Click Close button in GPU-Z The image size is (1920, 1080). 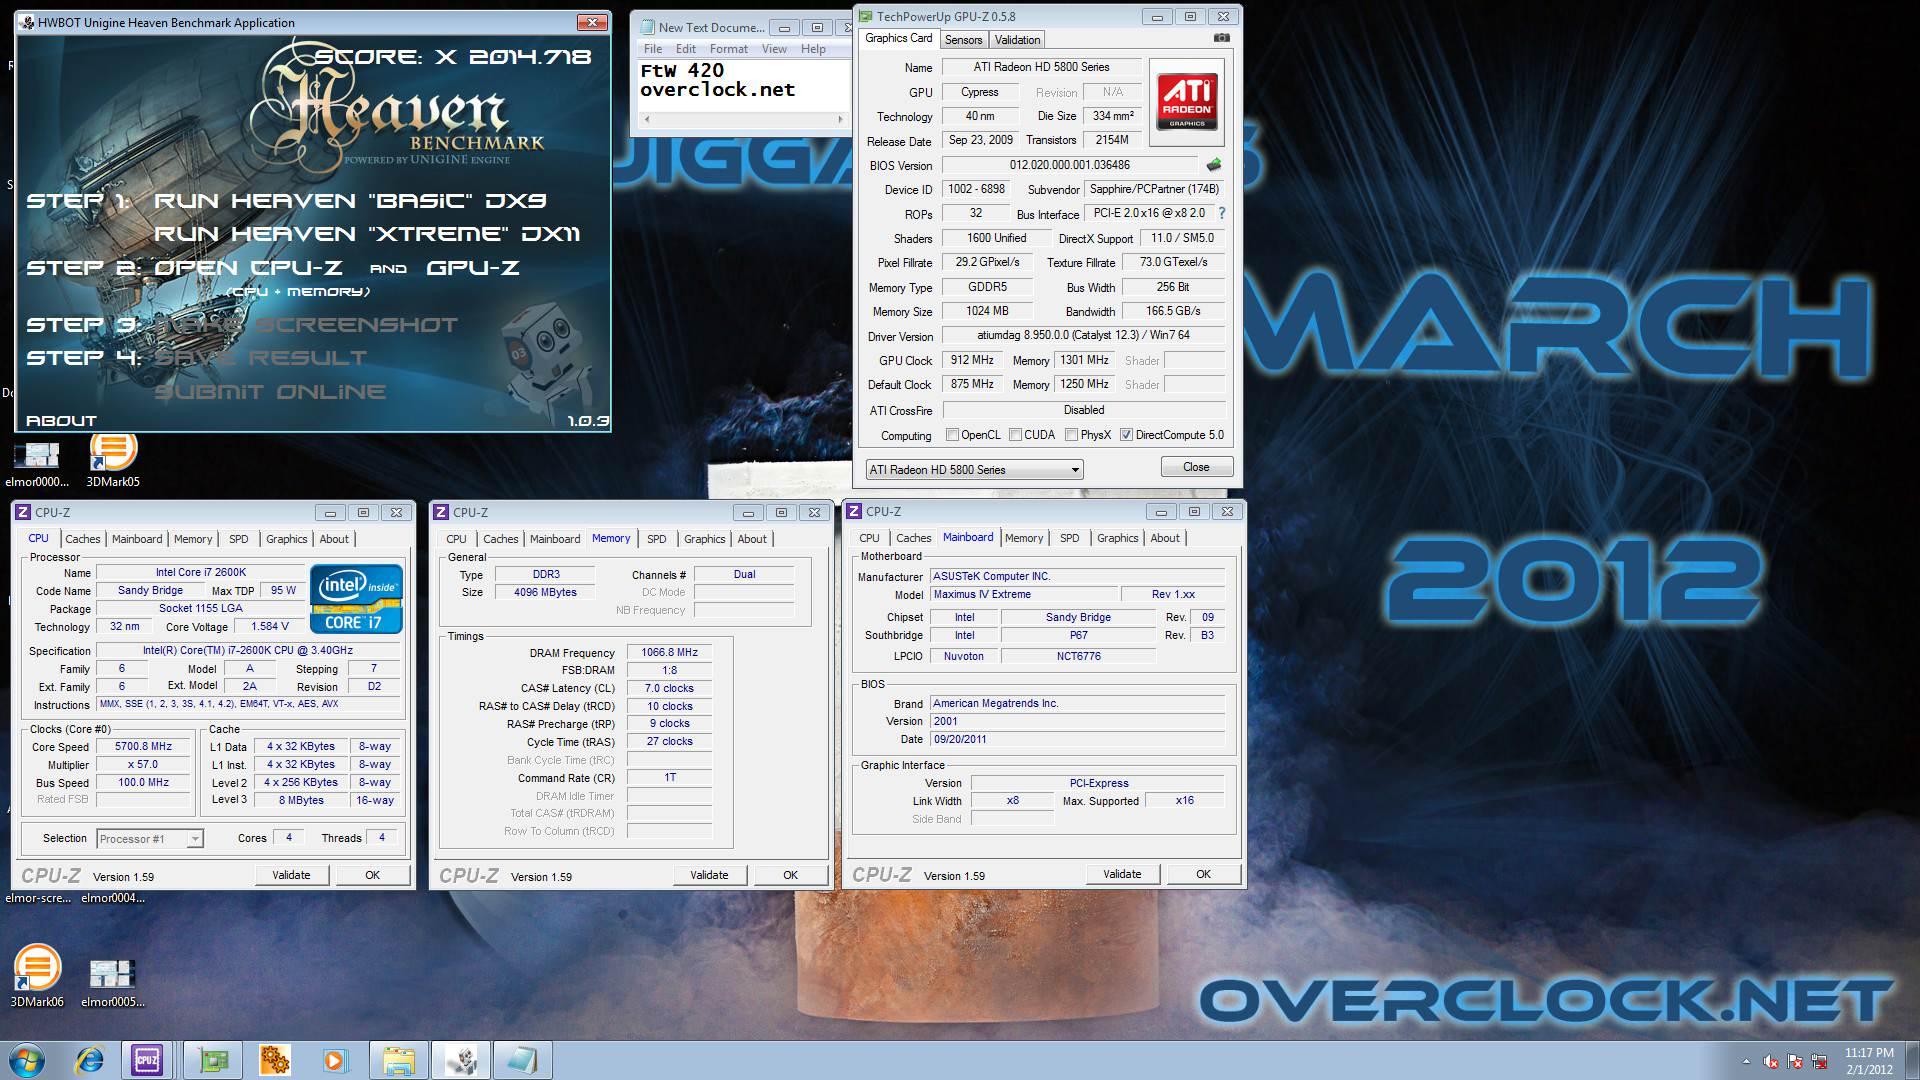[x=1196, y=467]
